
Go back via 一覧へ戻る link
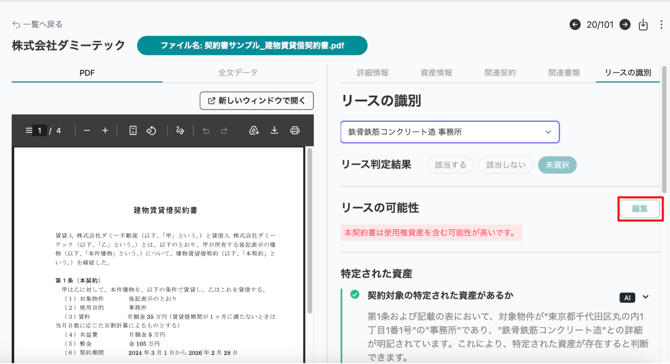tap(38, 24)
